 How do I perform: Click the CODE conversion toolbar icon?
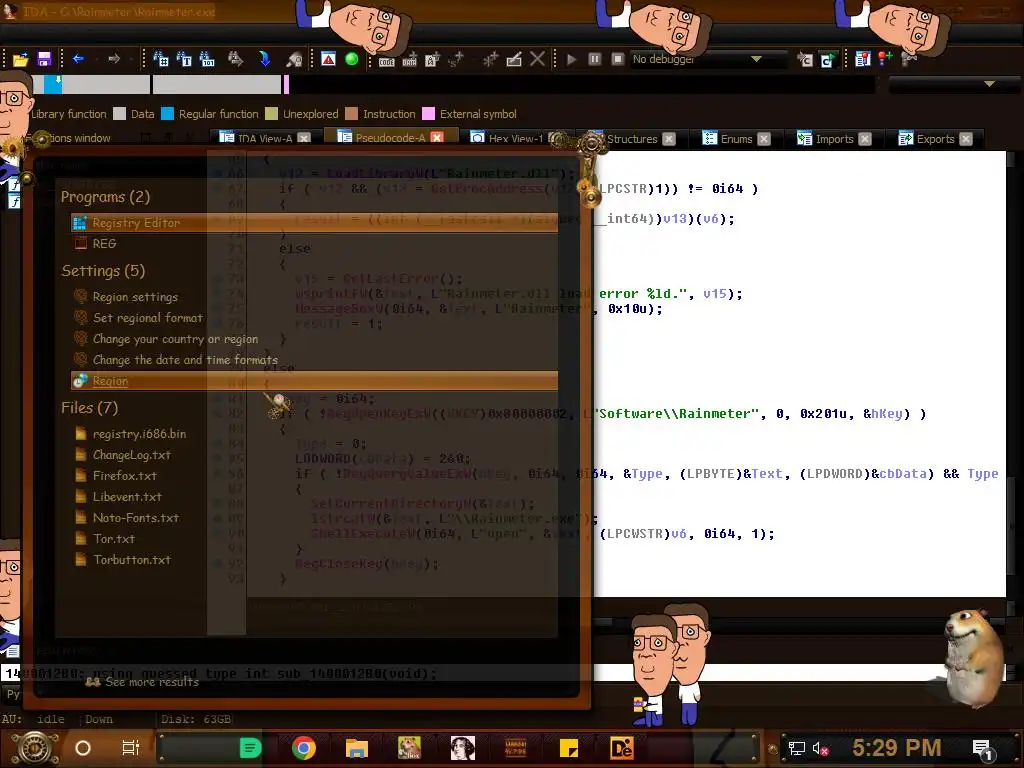pos(387,61)
